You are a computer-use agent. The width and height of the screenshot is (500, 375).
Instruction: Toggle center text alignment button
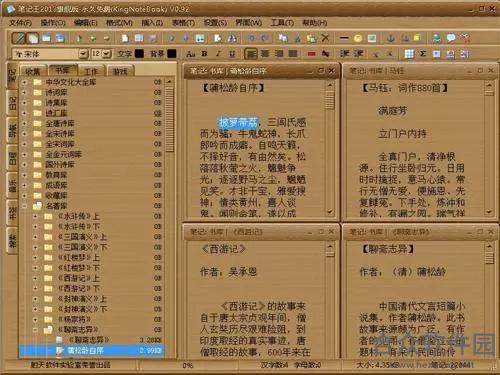[265, 54]
